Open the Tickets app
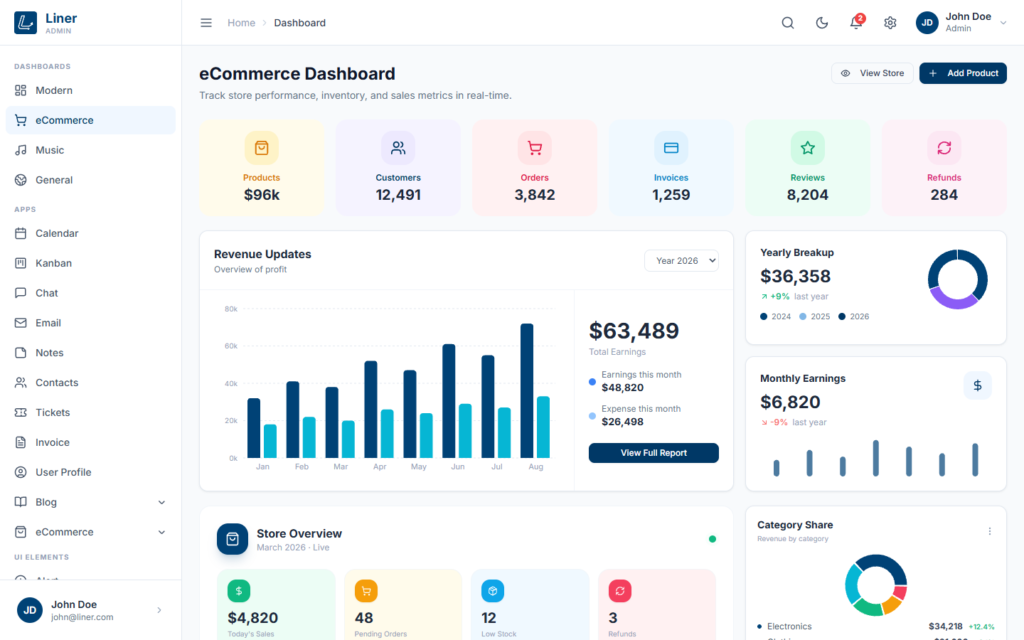Image resolution: width=1024 pixels, height=640 pixels. tap(91, 412)
